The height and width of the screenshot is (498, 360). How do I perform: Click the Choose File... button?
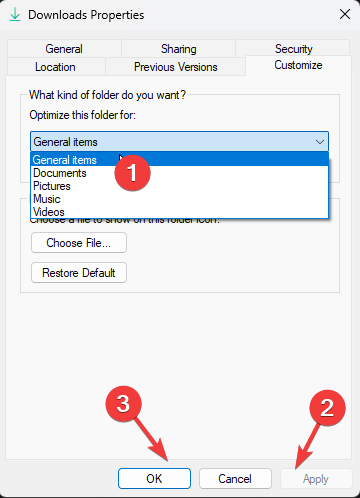click(79, 243)
